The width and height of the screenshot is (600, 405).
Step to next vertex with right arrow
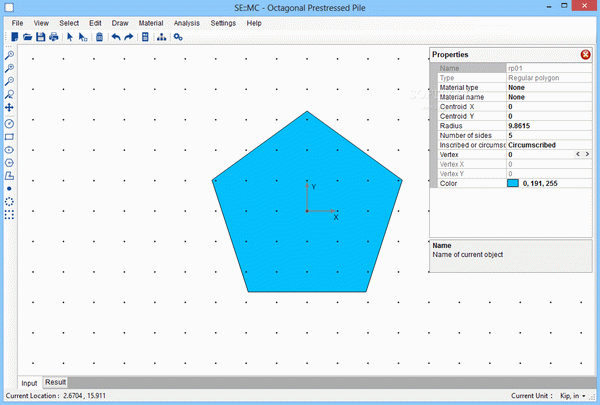587,155
